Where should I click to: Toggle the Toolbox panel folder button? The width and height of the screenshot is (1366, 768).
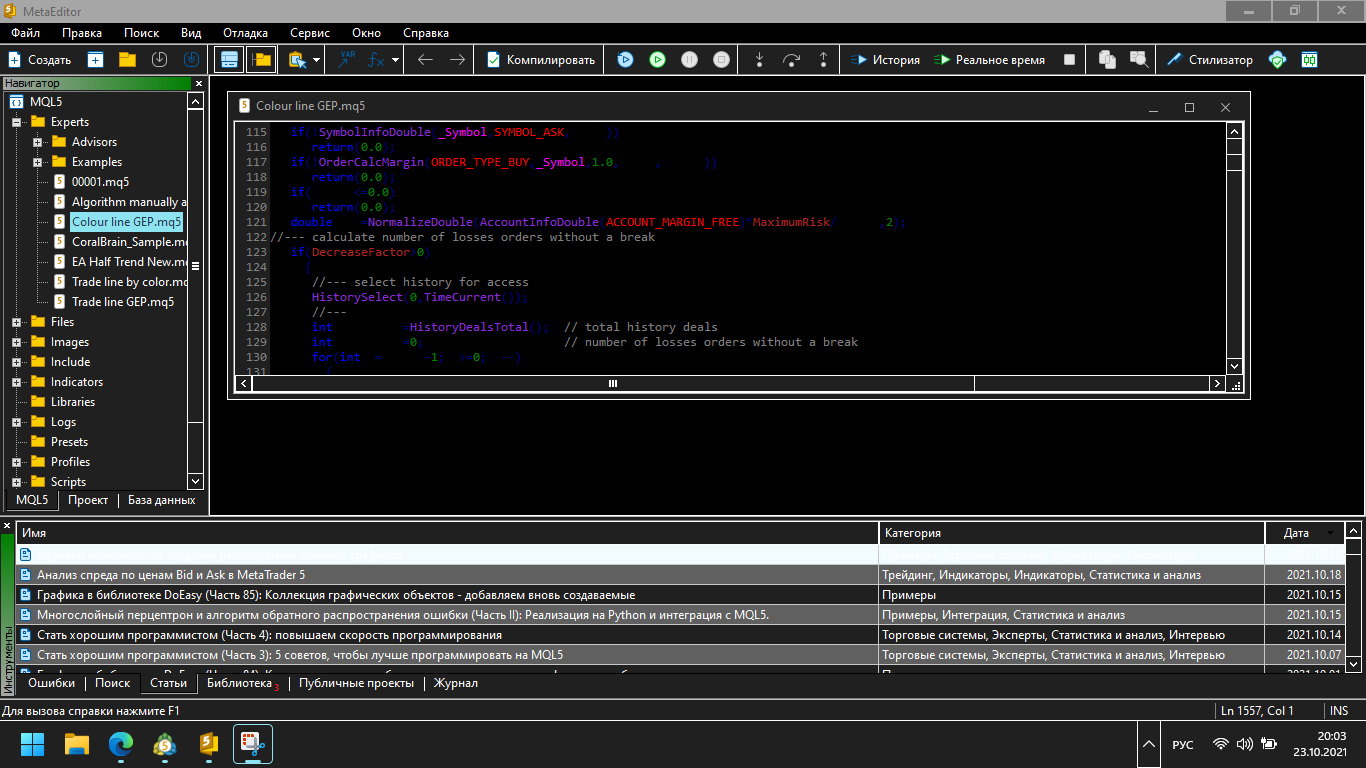click(262, 60)
